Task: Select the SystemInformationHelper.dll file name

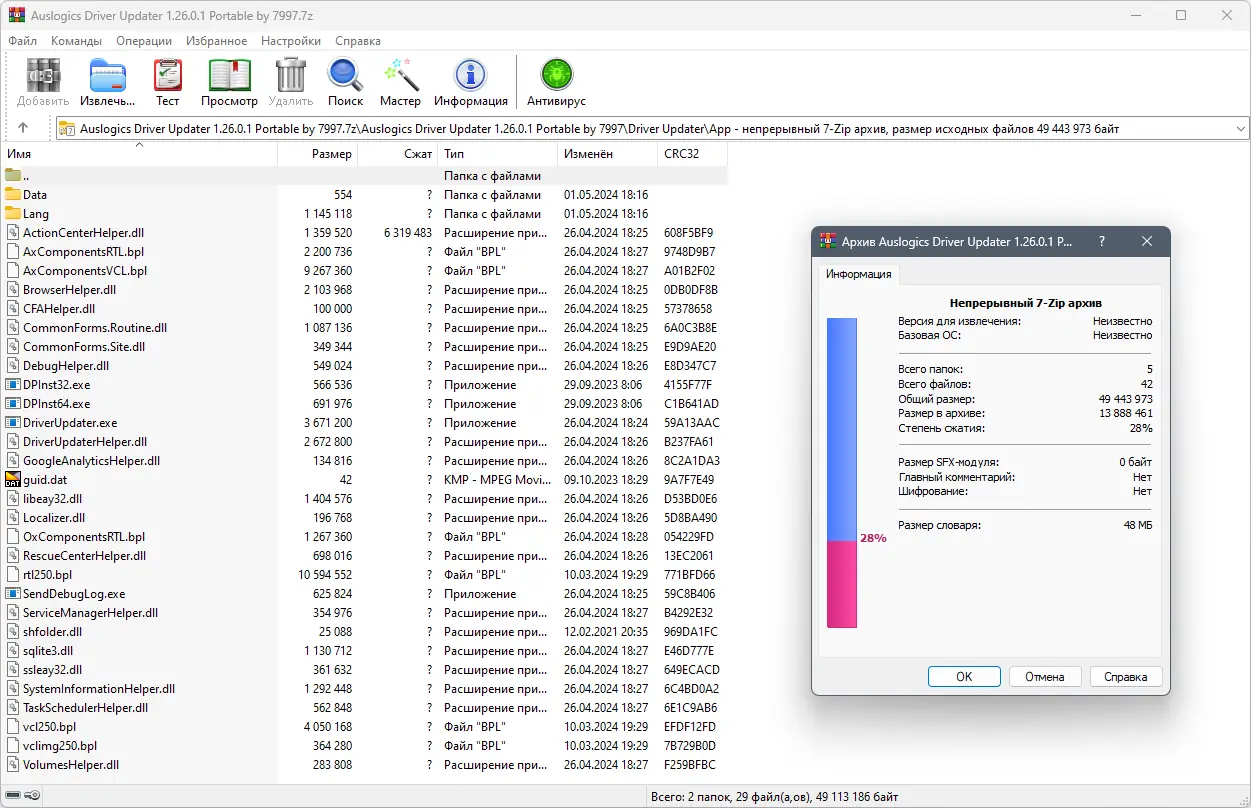Action: [99, 689]
